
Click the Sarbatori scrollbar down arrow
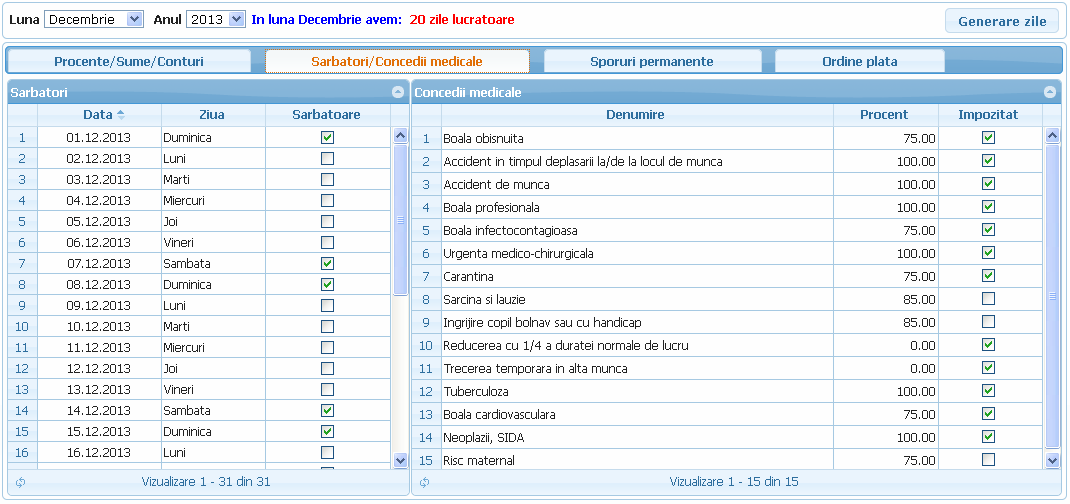pyautogui.click(x=401, y=460)
